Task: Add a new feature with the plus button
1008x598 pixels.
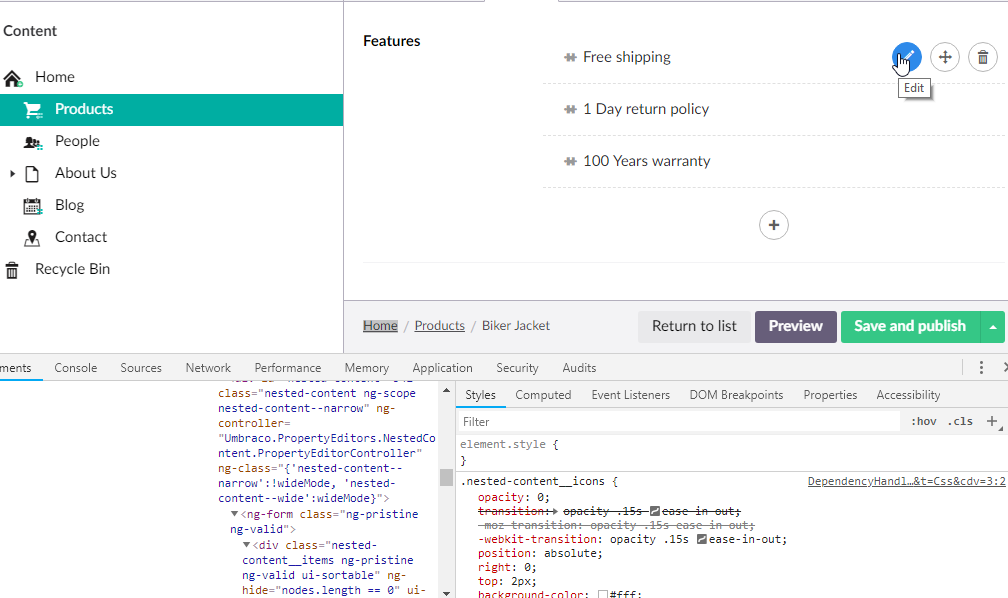Action: [x=774, y=225]
